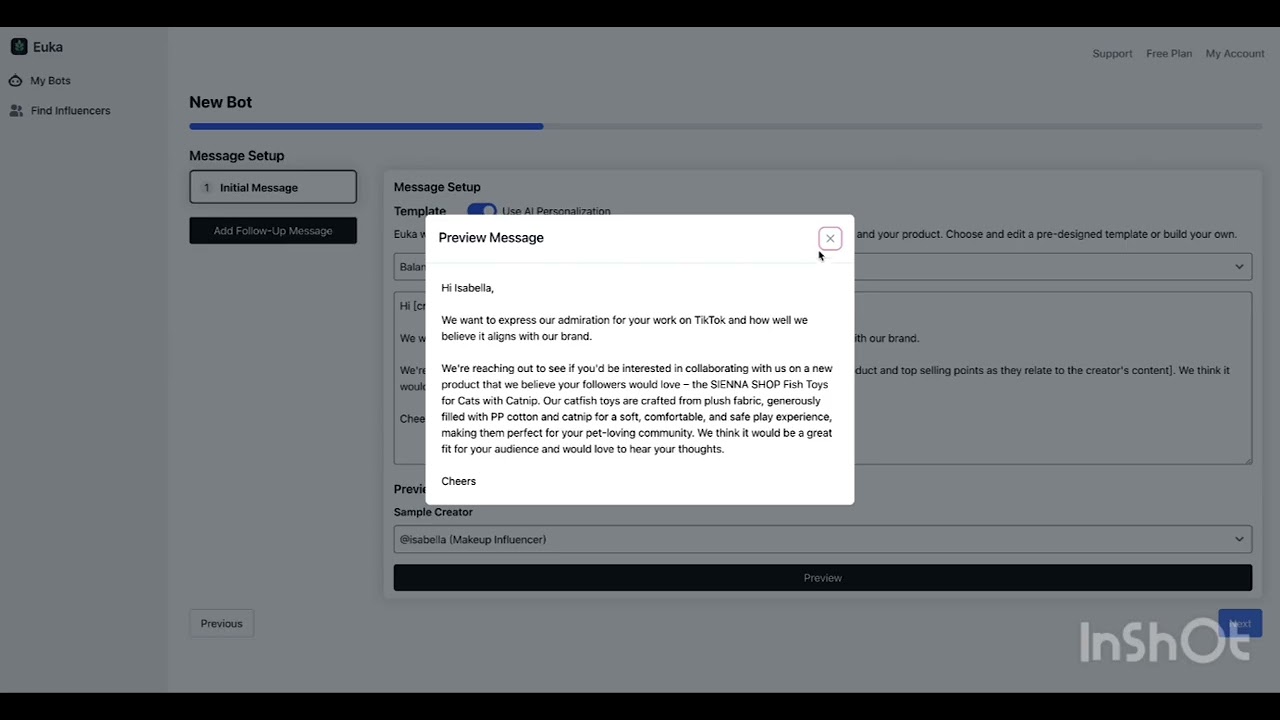Open My Bots from the sidebar
The image size is (1280, 720).
pos(50,80)
